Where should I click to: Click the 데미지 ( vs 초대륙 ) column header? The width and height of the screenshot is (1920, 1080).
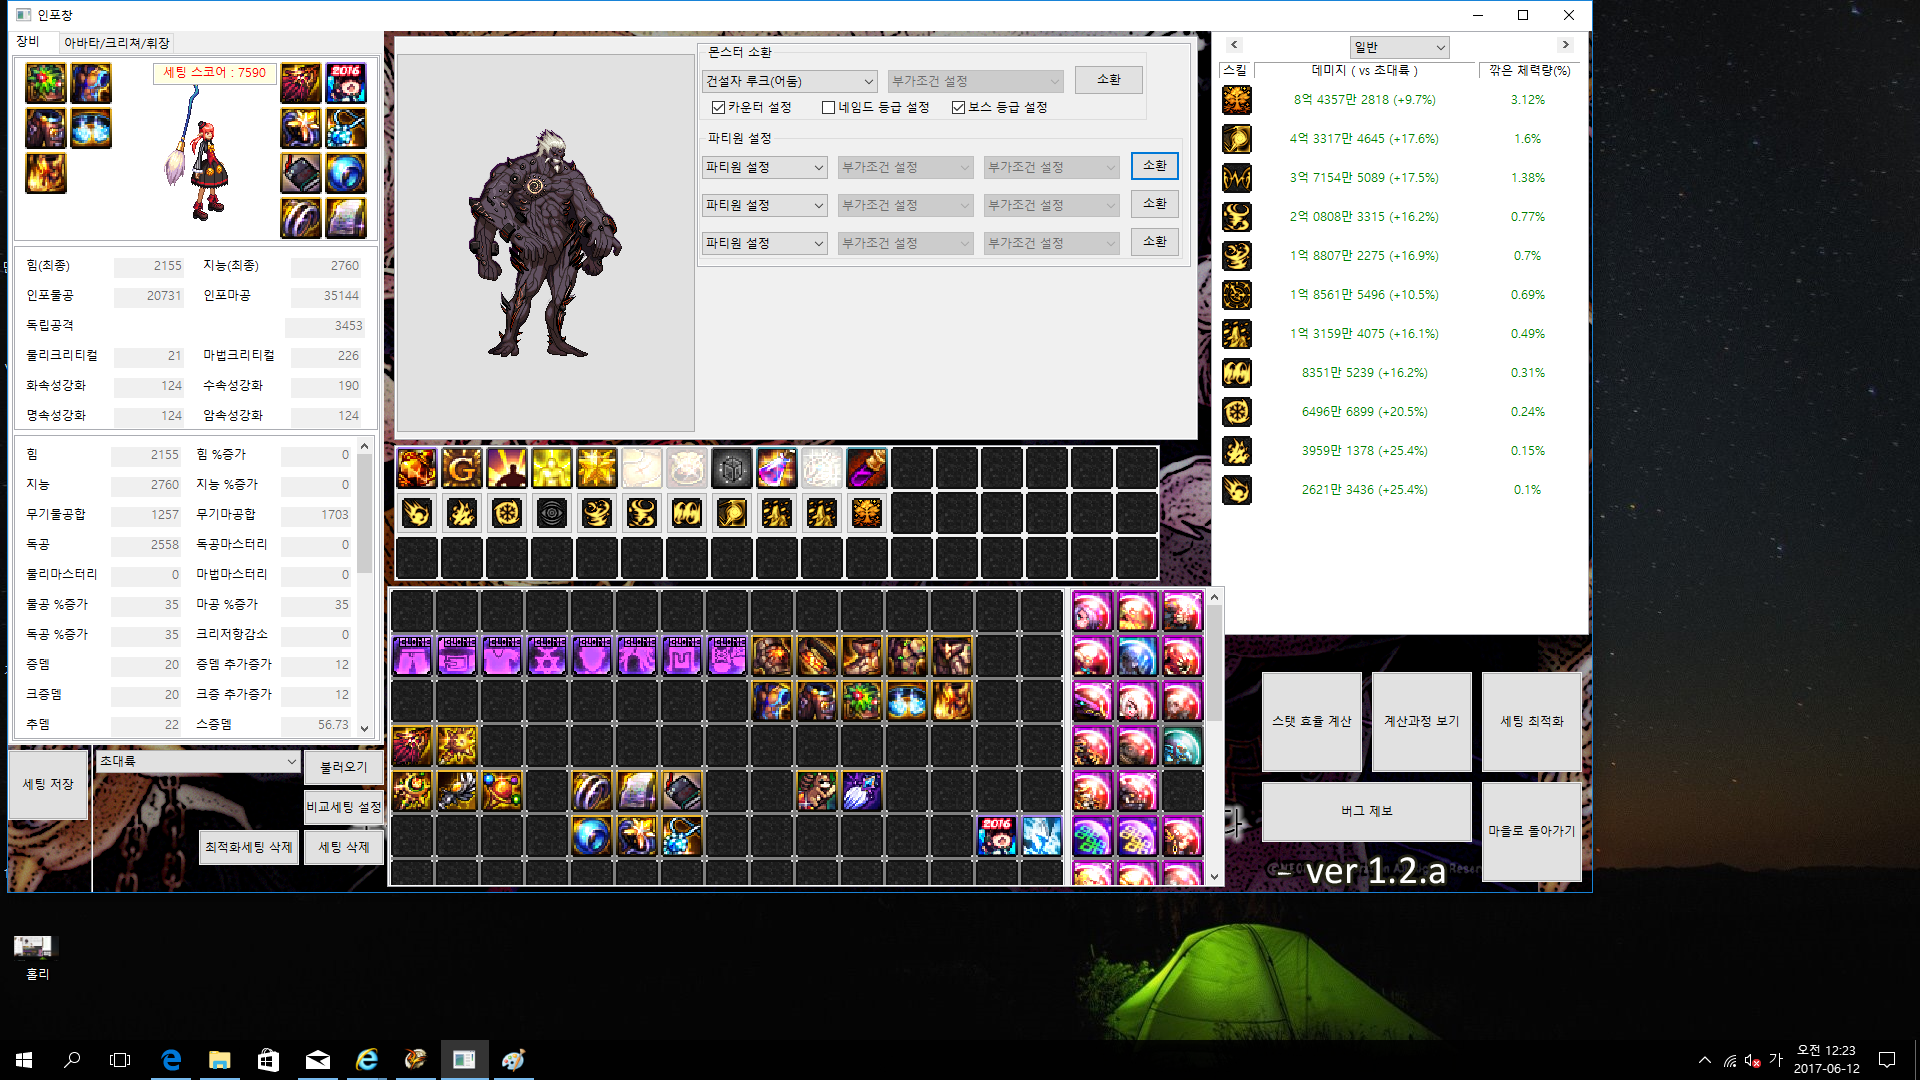(1365, 70)
